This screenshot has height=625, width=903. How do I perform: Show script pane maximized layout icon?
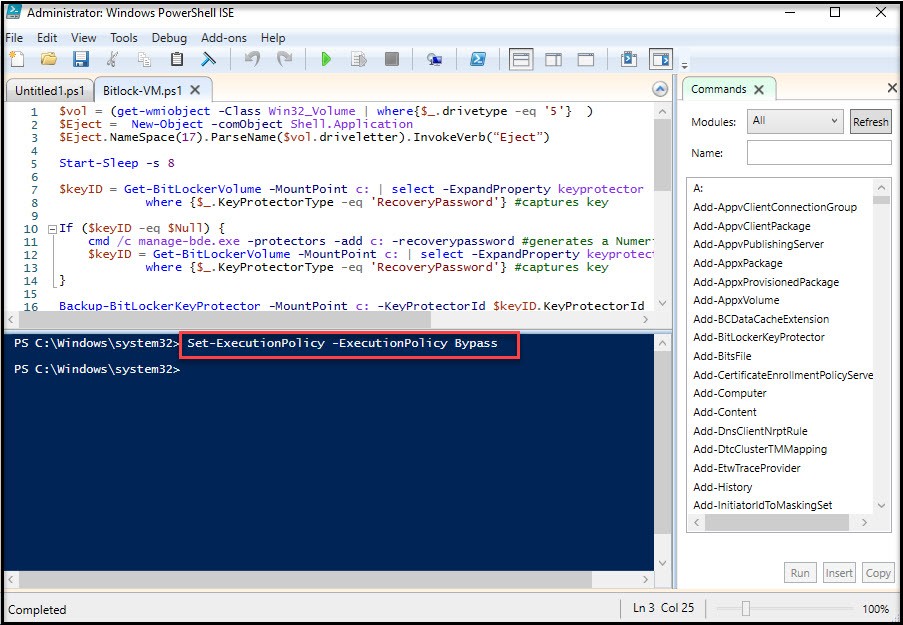586,59
